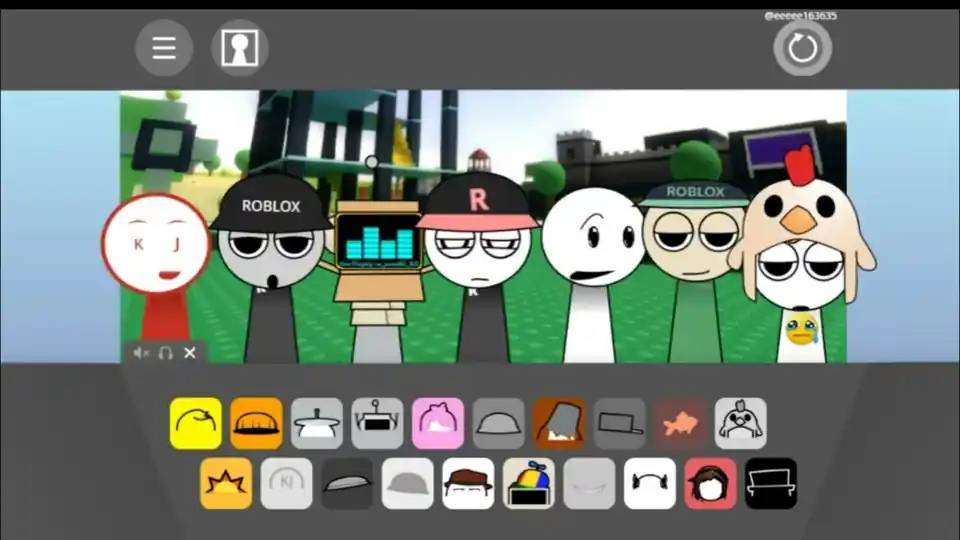Open the hamburger menu button
The height and width of the screenshot is (540, 960).
164,48
